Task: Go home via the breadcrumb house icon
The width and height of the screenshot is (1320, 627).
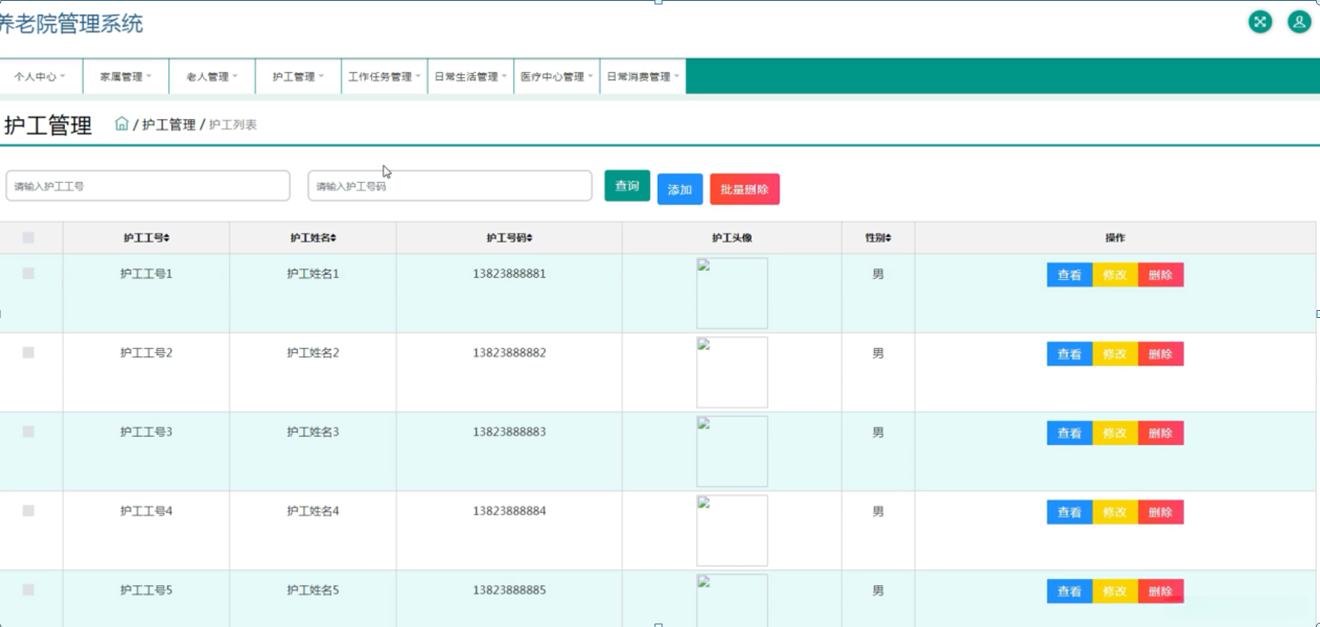Action: [x=122, y=124]
